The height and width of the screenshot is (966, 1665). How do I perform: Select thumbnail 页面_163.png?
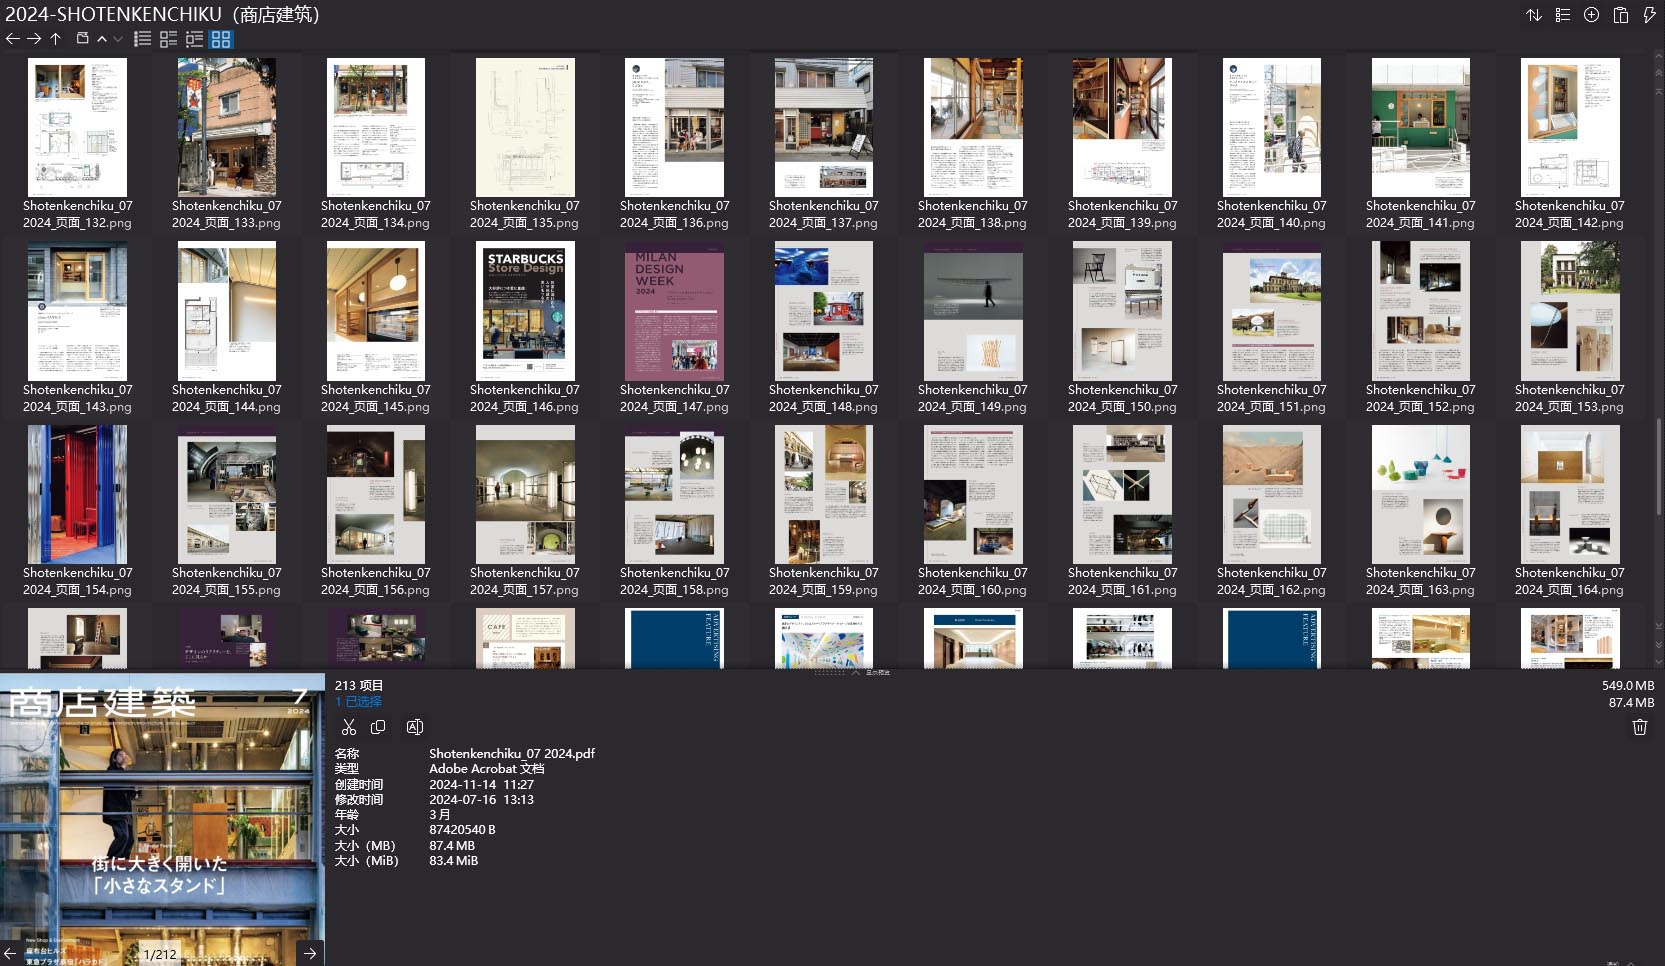coord(1421,494)
